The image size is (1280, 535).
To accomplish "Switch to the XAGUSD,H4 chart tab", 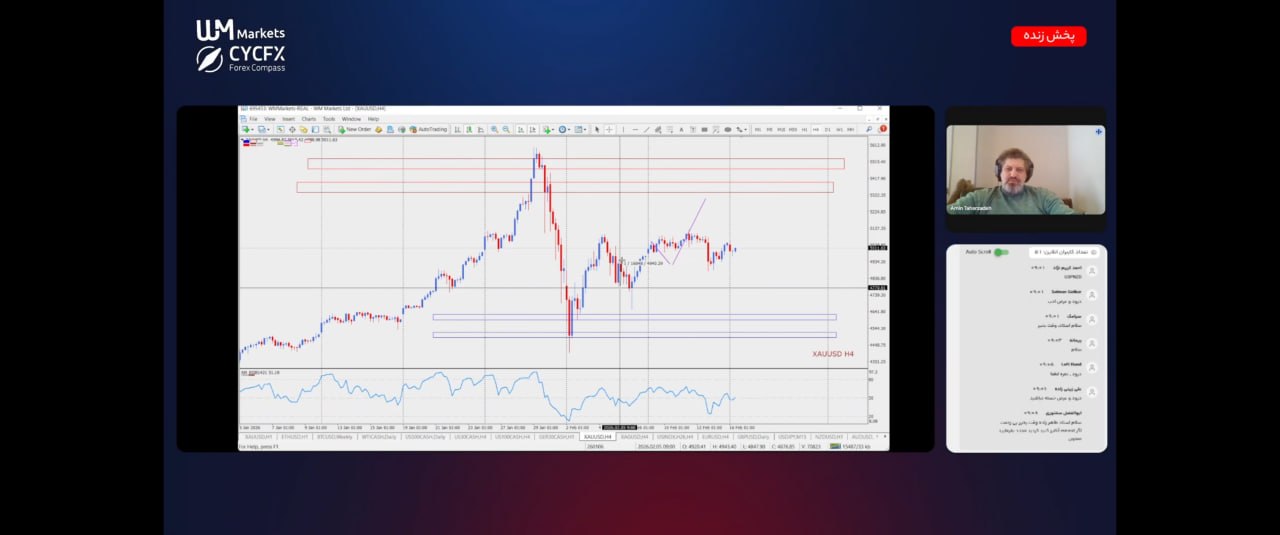I will (634, 436).
